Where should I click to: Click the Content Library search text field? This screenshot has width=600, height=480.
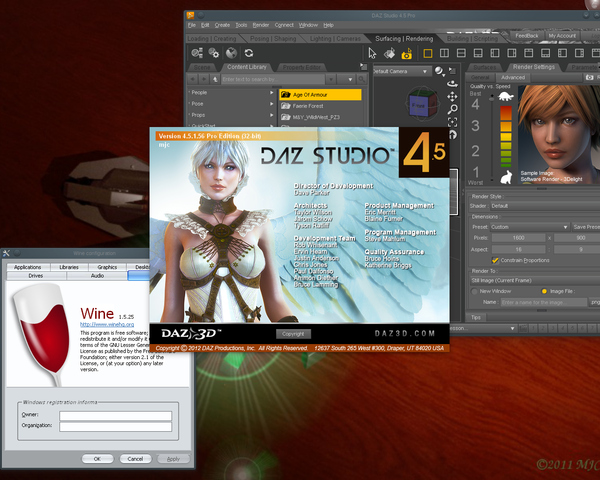pos(273,79)
